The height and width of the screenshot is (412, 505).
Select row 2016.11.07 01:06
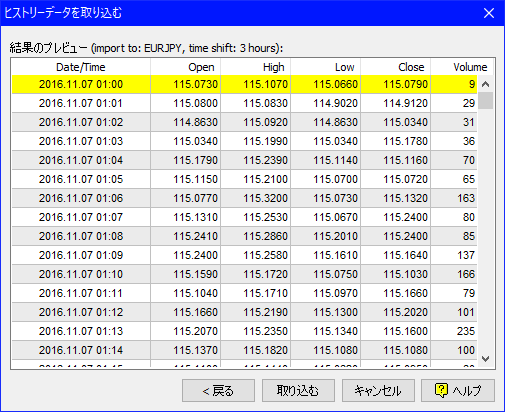245,198
